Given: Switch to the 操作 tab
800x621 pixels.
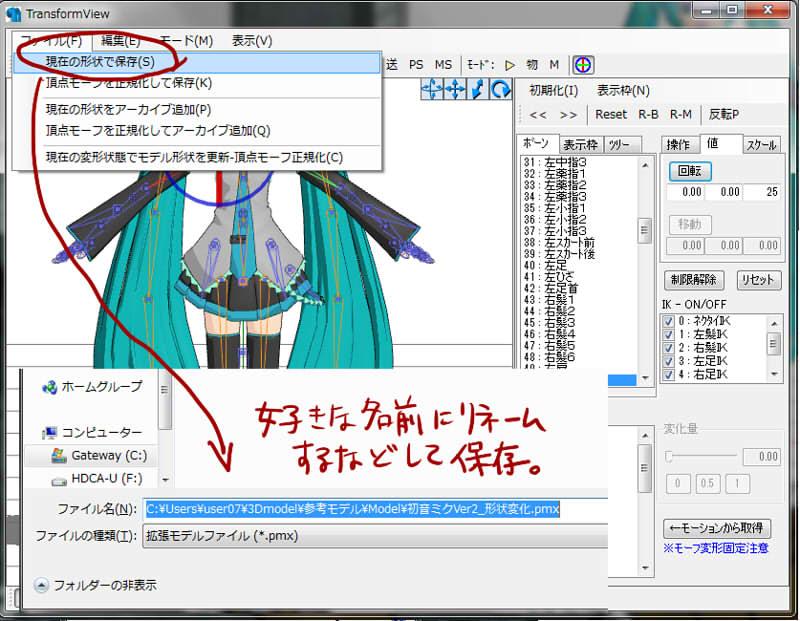Looking at the screenshot, I should click(679, 145).
